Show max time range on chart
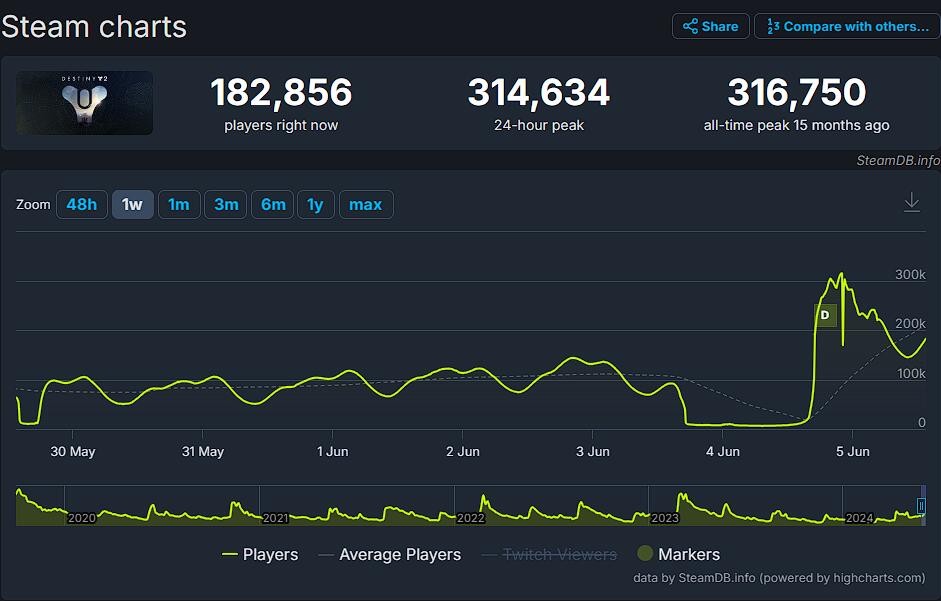This screenshot has width=941, height=601. [365, 205]
